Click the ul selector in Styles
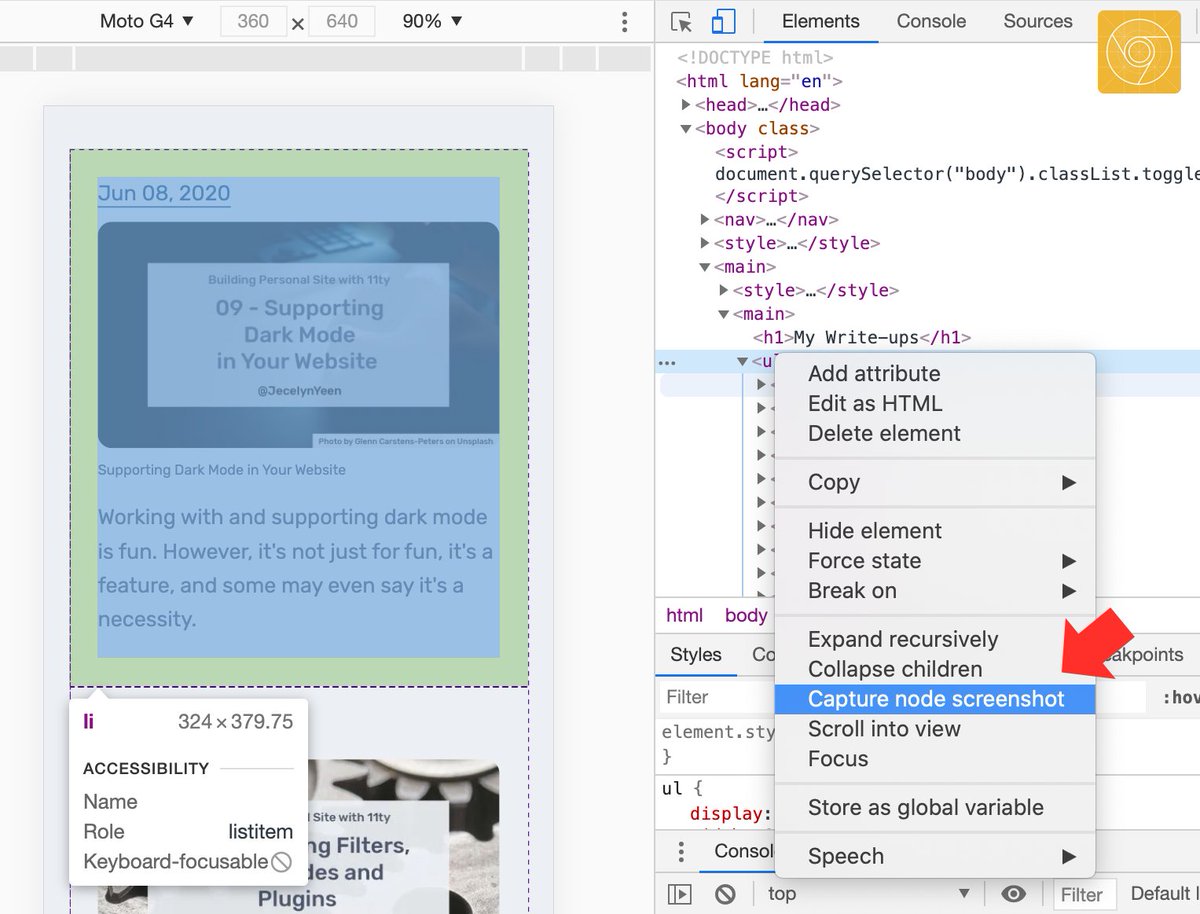This screenshot has width=1200, height=914. tap(672, 789)
